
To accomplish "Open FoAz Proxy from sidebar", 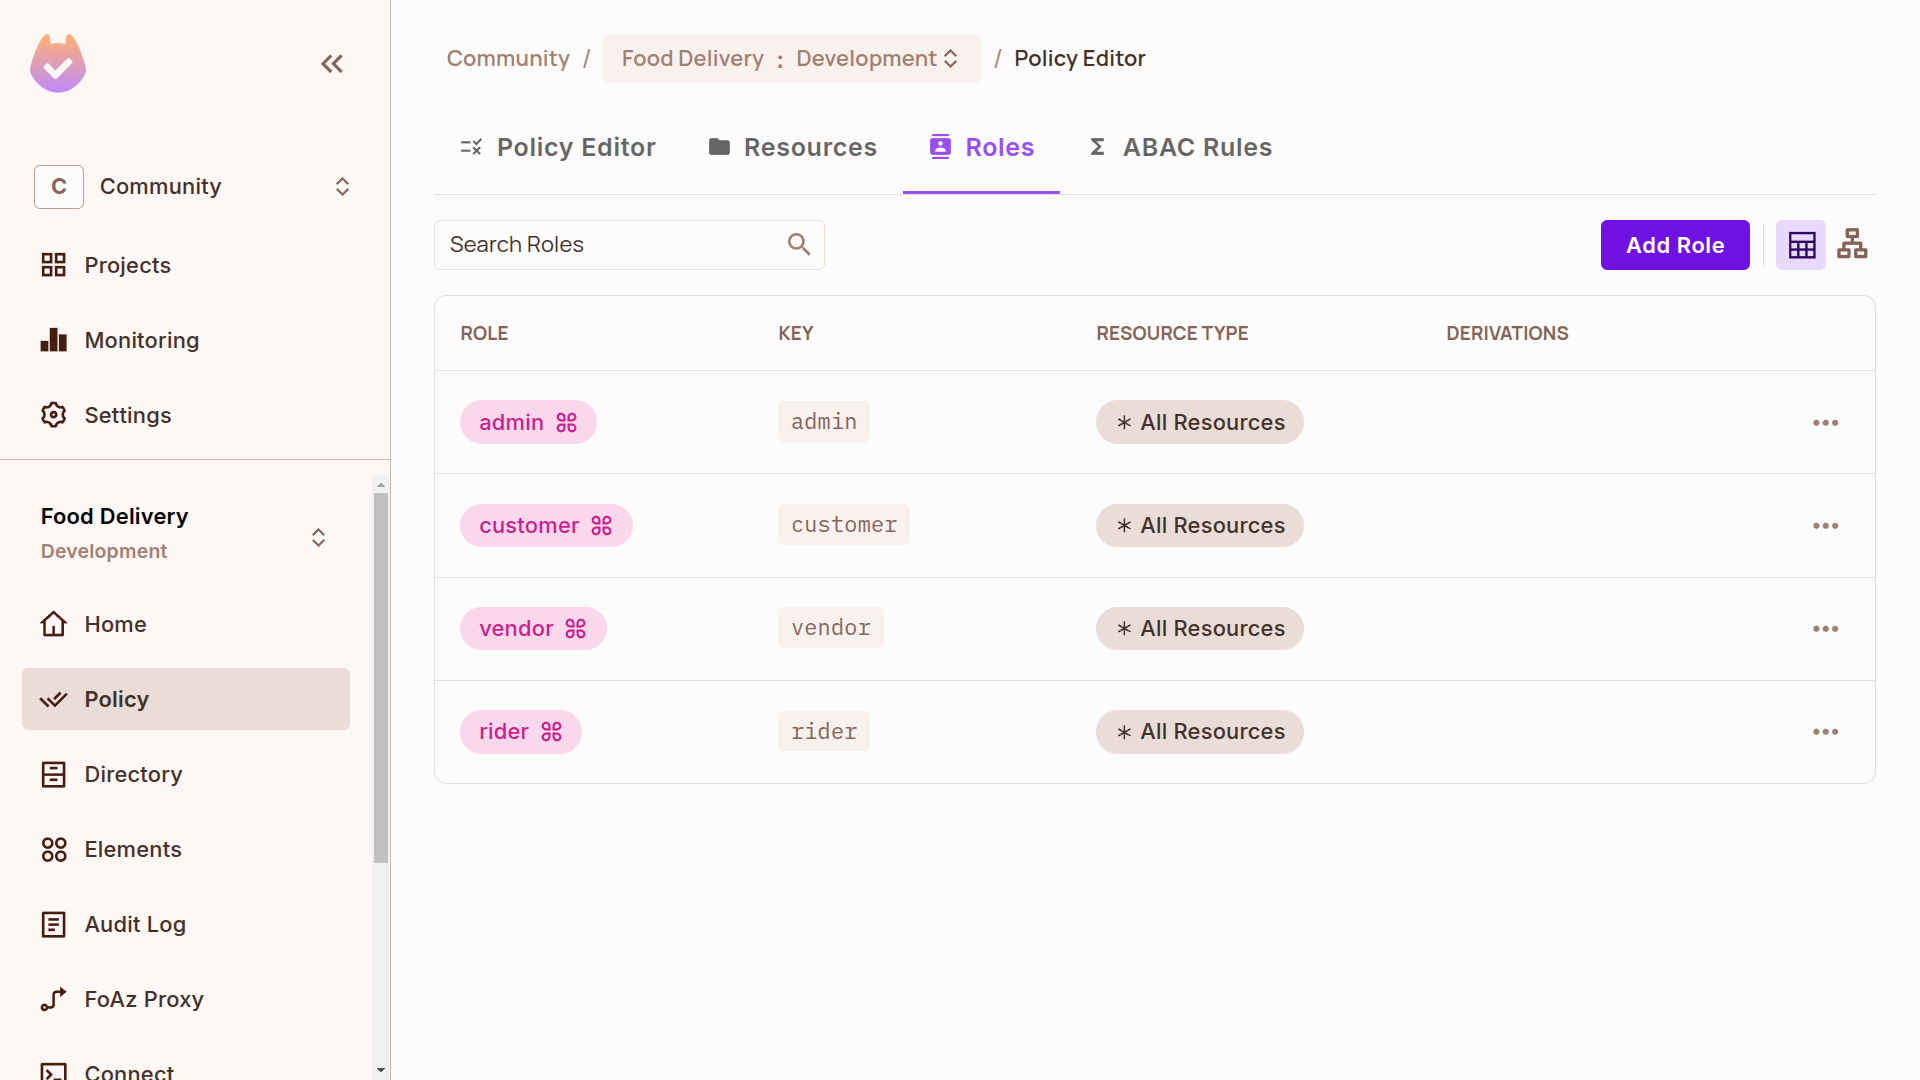I will (143, 999).
